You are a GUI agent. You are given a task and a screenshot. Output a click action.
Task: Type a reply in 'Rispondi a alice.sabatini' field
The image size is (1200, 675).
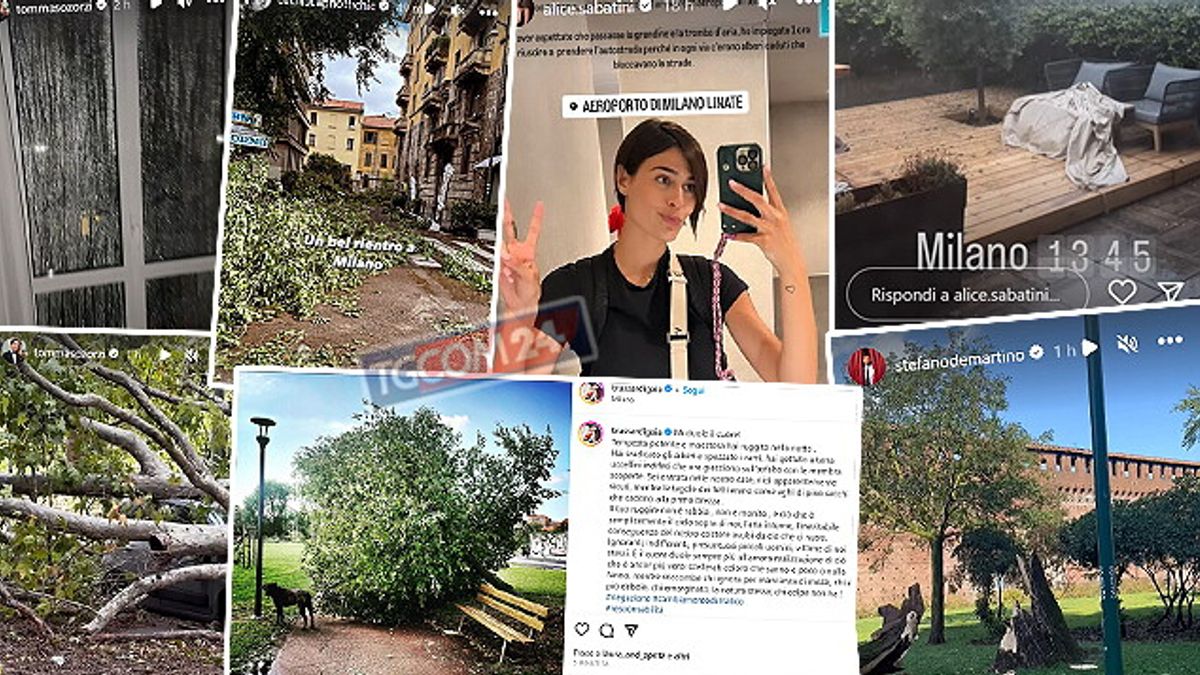click(x=966, y=294)
